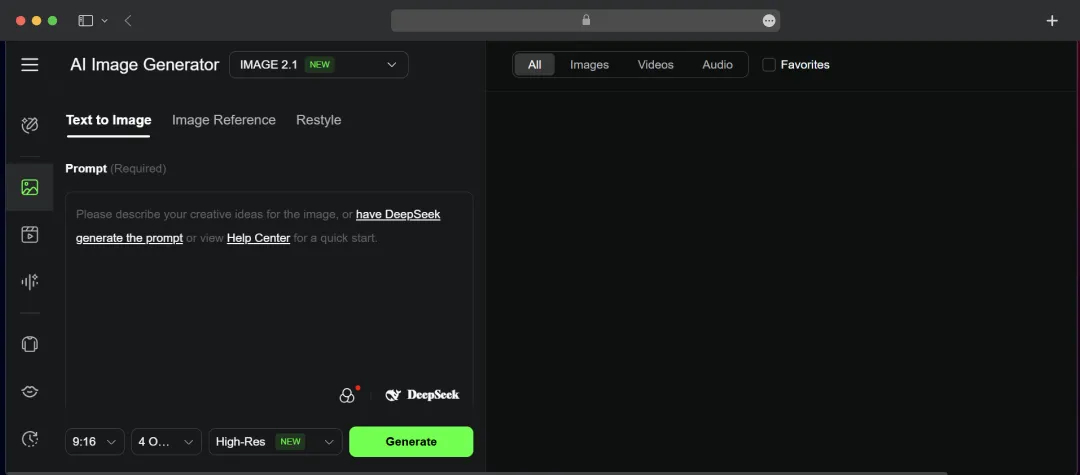Viewport: 1080px width, 475px height.
Task: Click the browser address bar
Action: (585, 21)
